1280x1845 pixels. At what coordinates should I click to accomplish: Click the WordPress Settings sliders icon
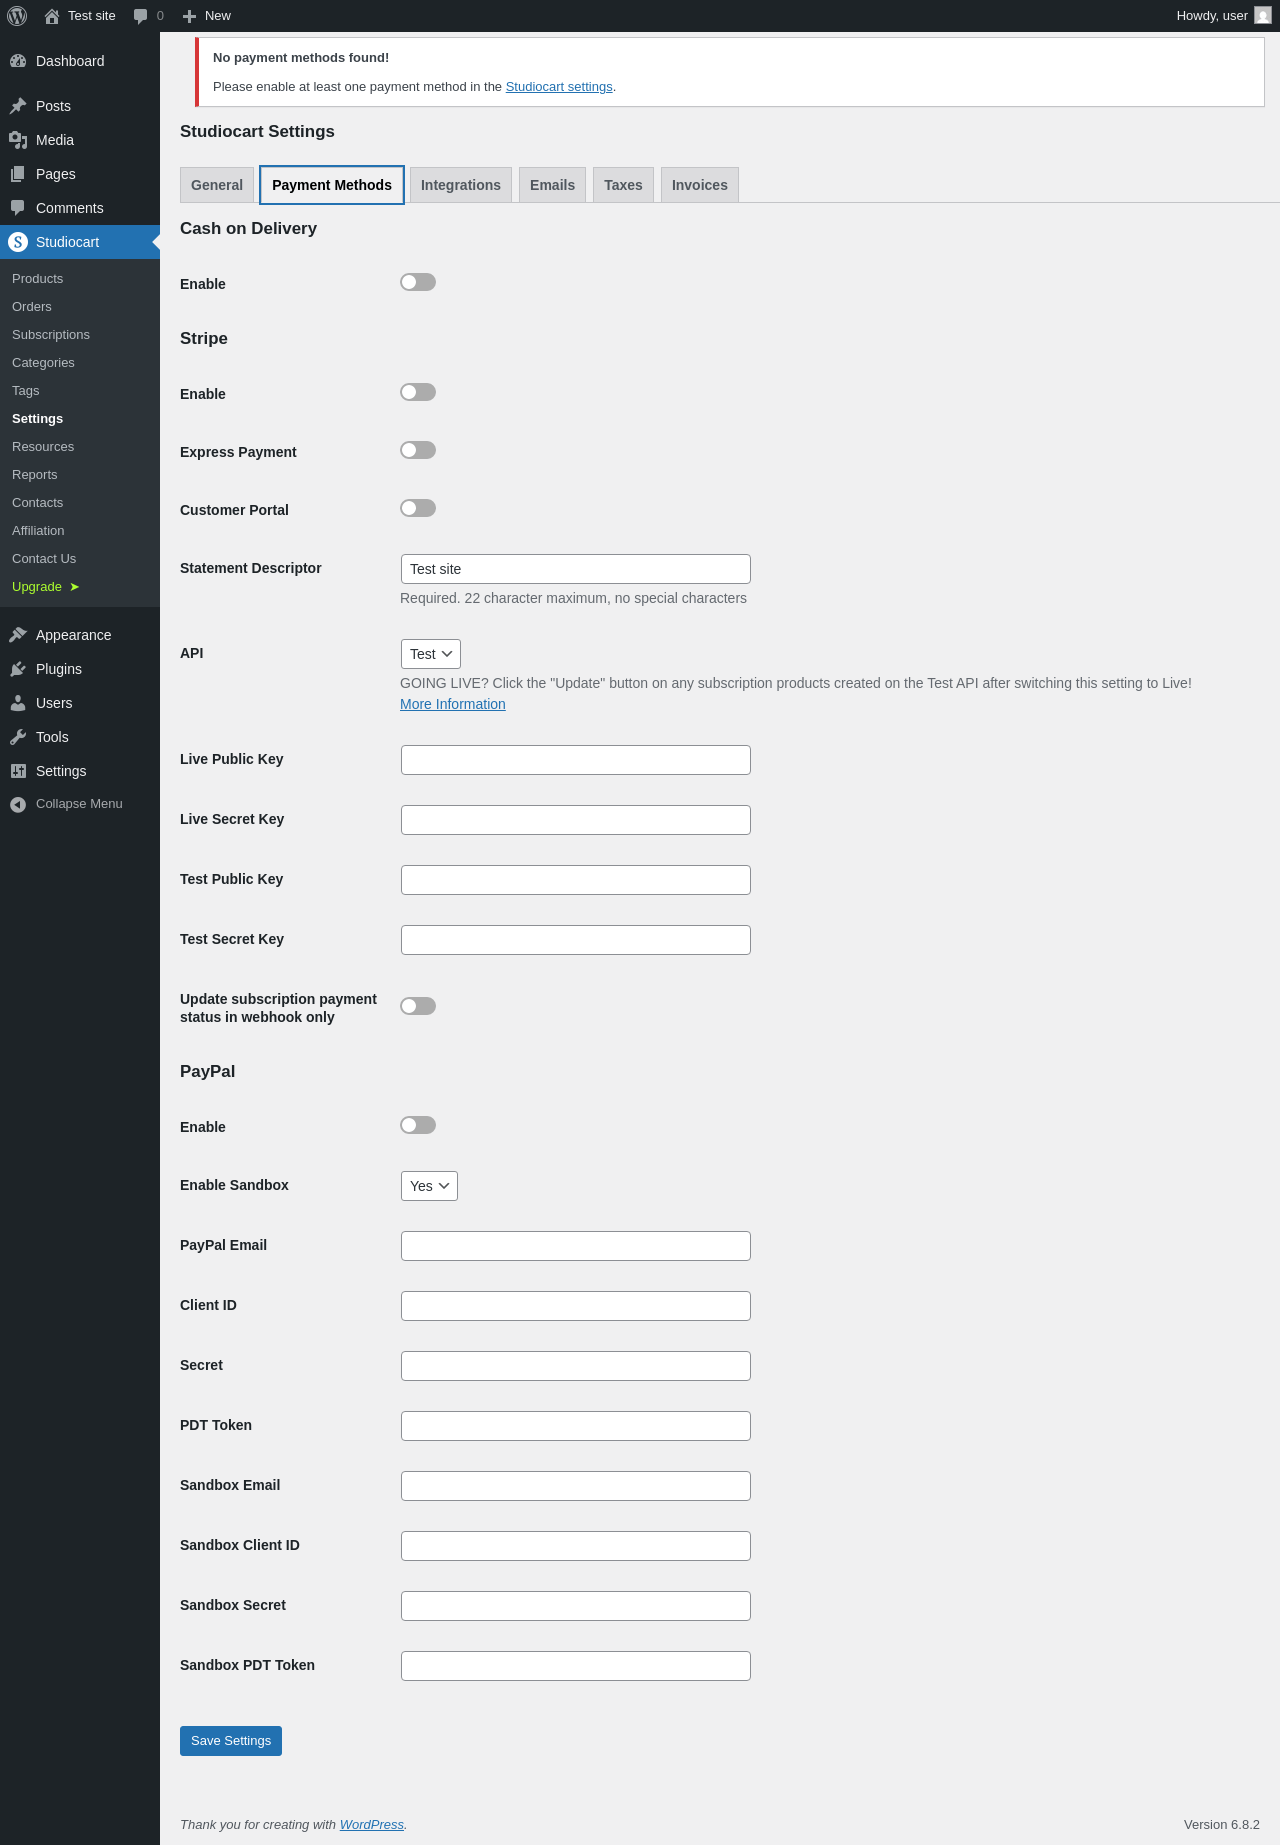(18, 771)
